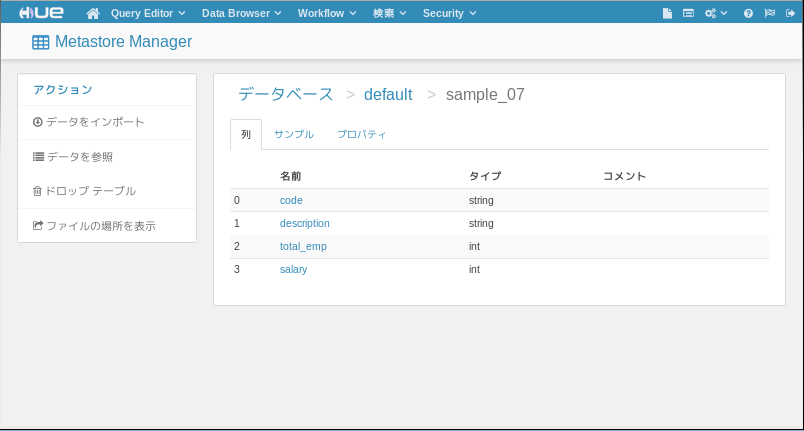Image resolution: width=804 pixels, height=431 pixels.
Task: Click the コメント column header
Action: click(x=625, y=176)
